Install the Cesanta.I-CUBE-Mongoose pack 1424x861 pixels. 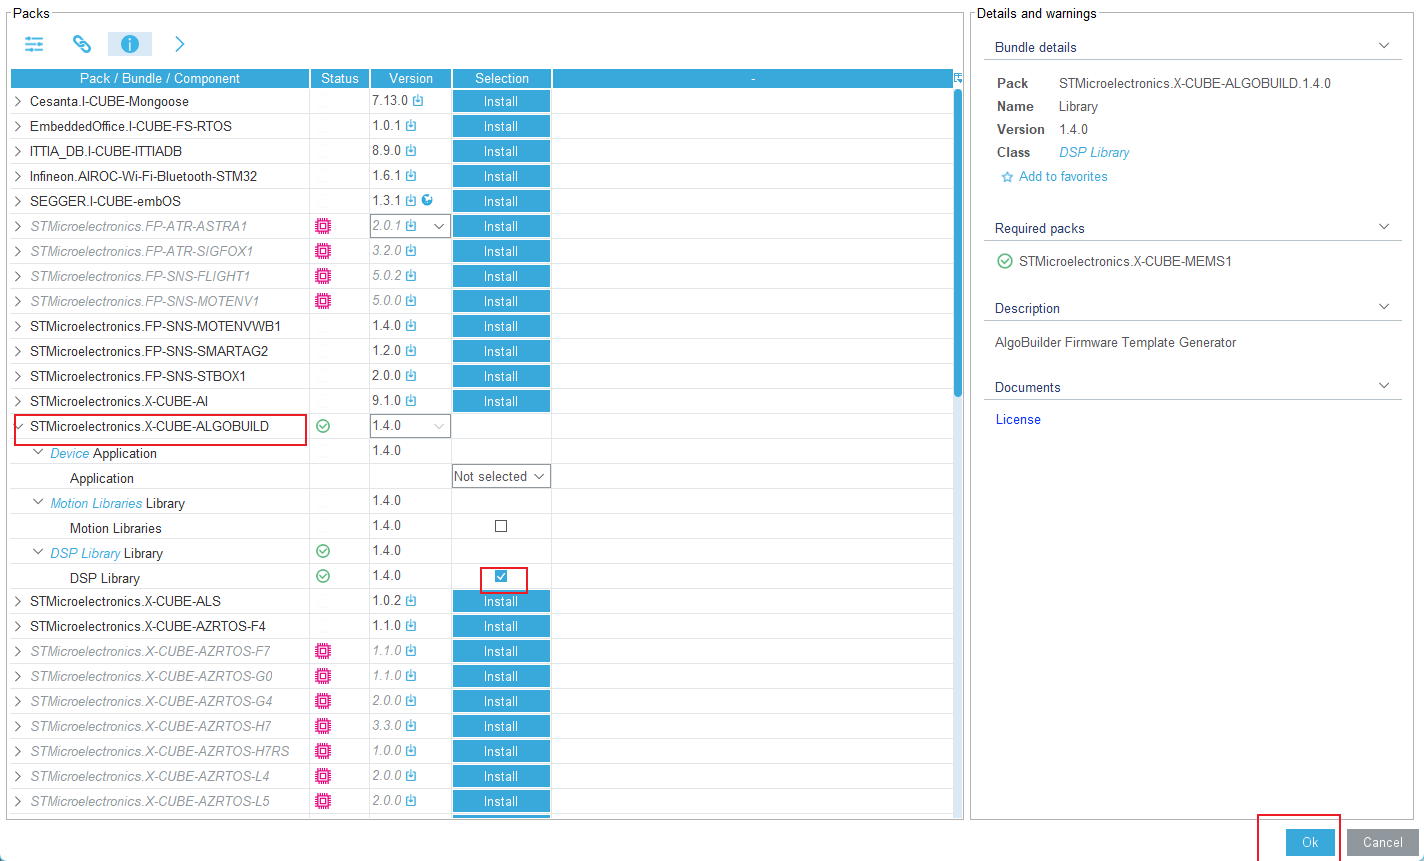[x=501, y=101]
